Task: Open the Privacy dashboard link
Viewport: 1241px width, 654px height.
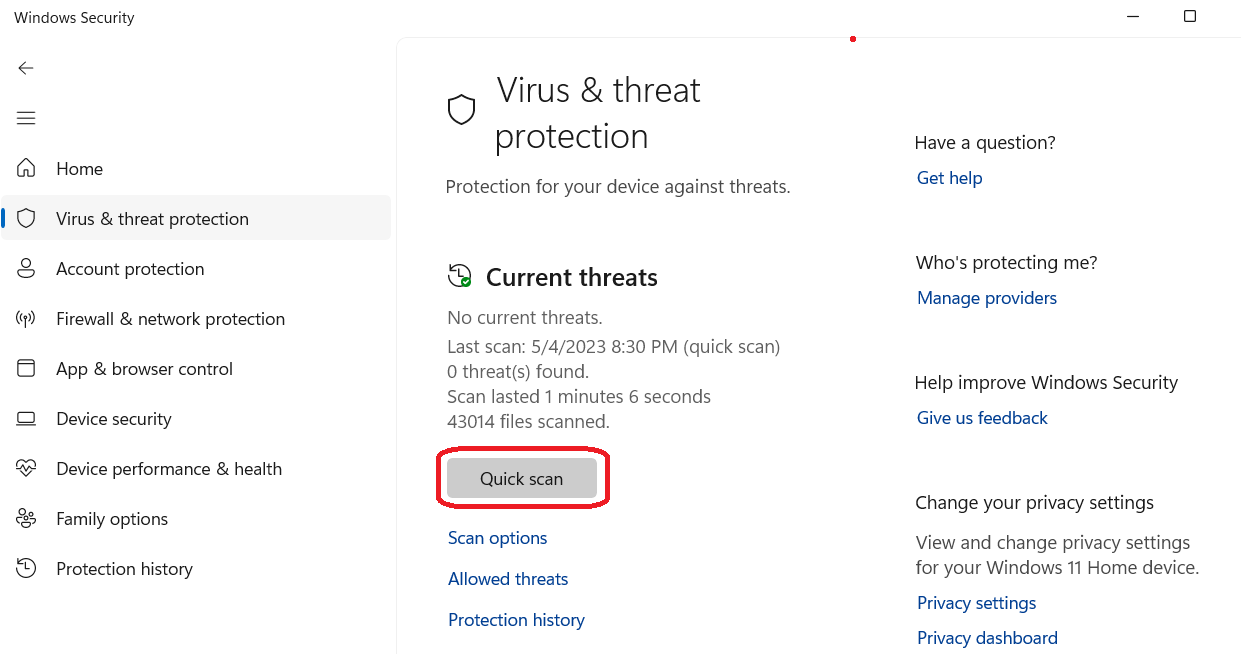Action: point(987,638)
